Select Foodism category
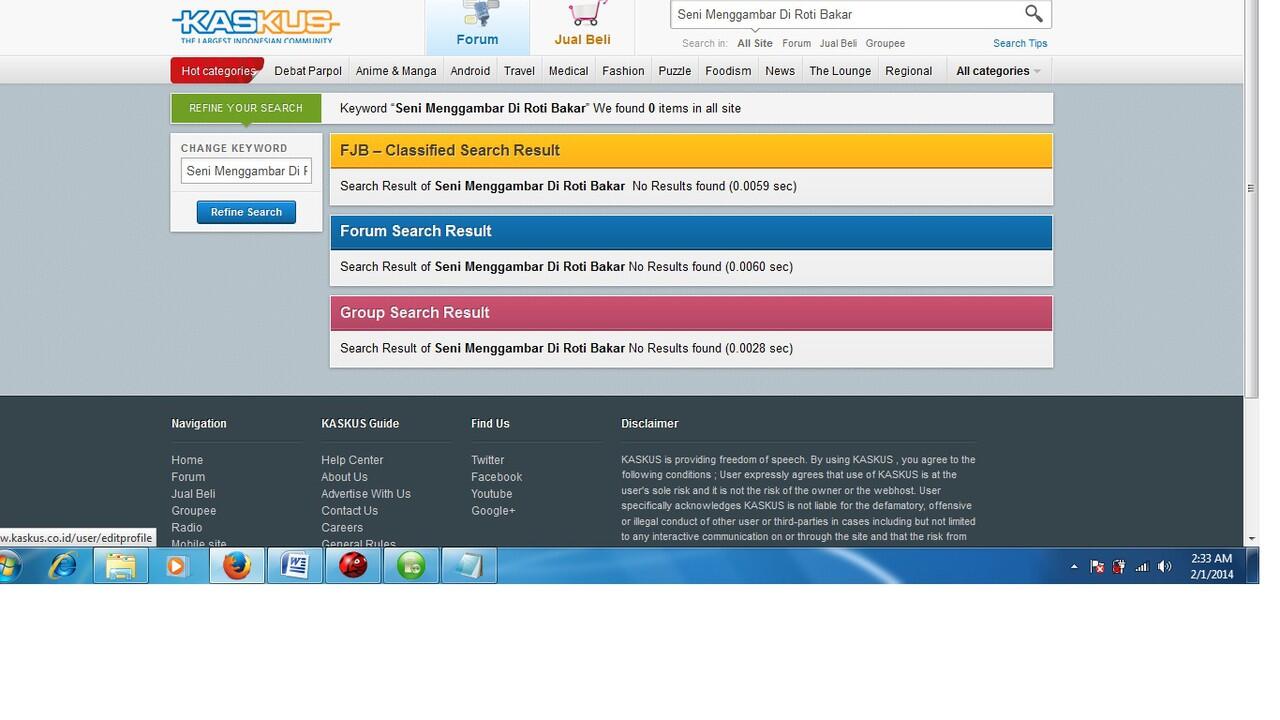This screenshot has height=720, width=1280. click(728, 71)
